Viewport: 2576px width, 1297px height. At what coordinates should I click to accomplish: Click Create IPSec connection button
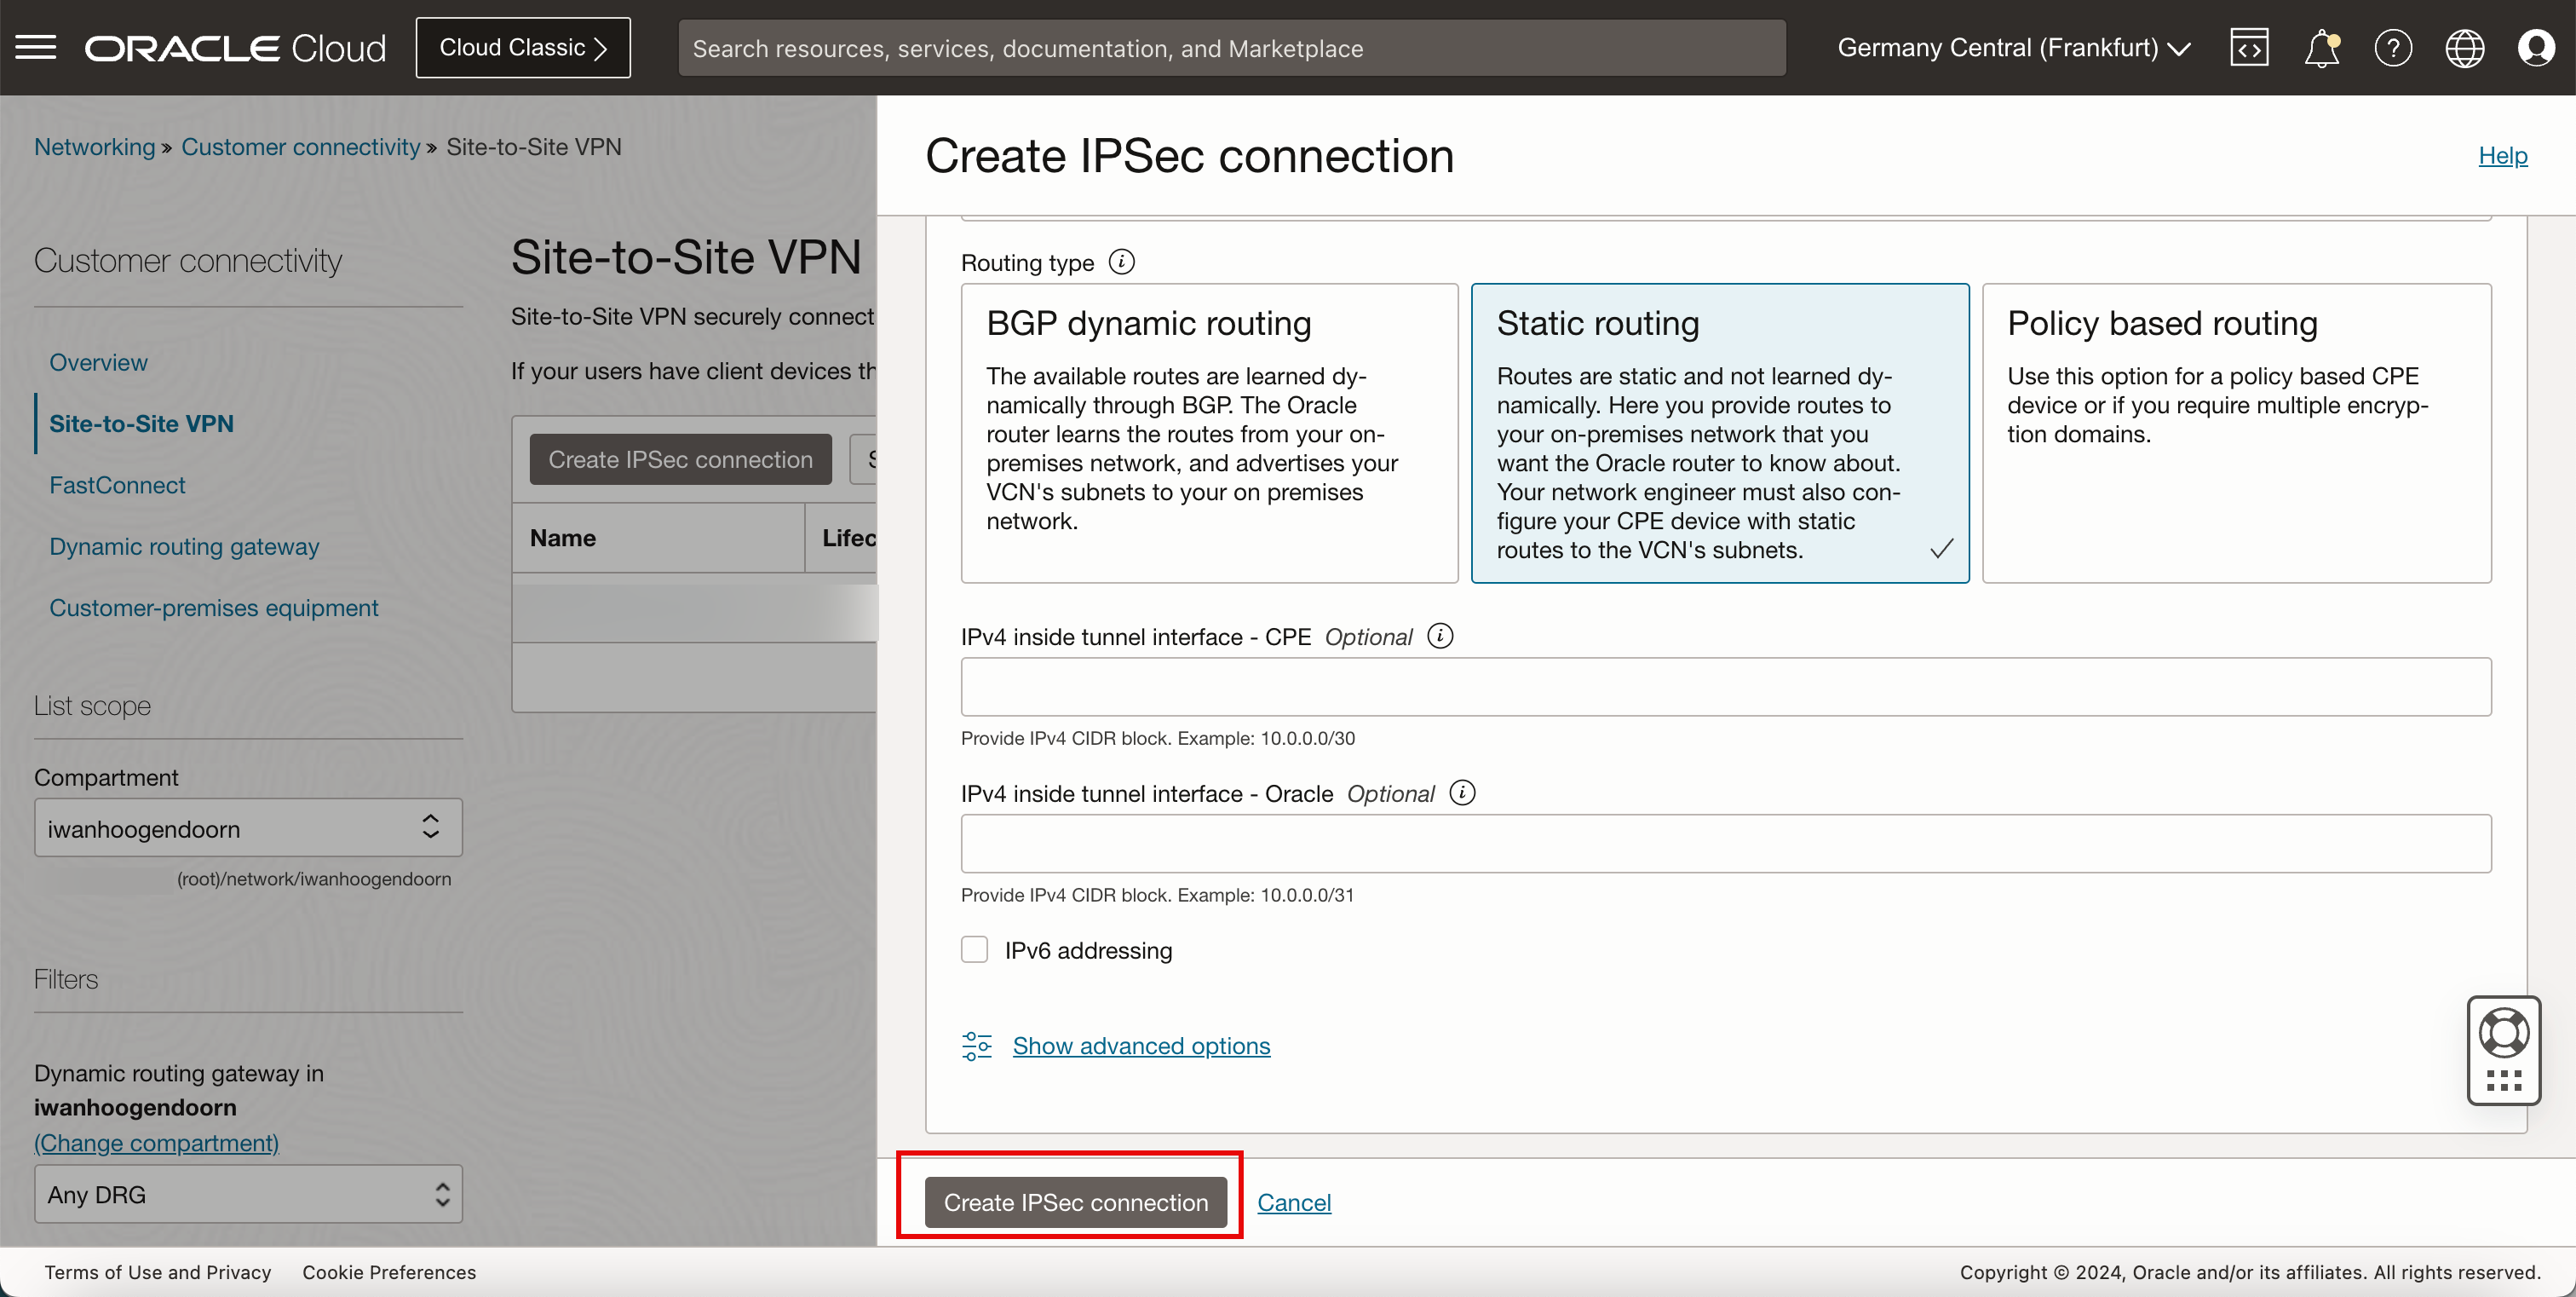1077,1201
